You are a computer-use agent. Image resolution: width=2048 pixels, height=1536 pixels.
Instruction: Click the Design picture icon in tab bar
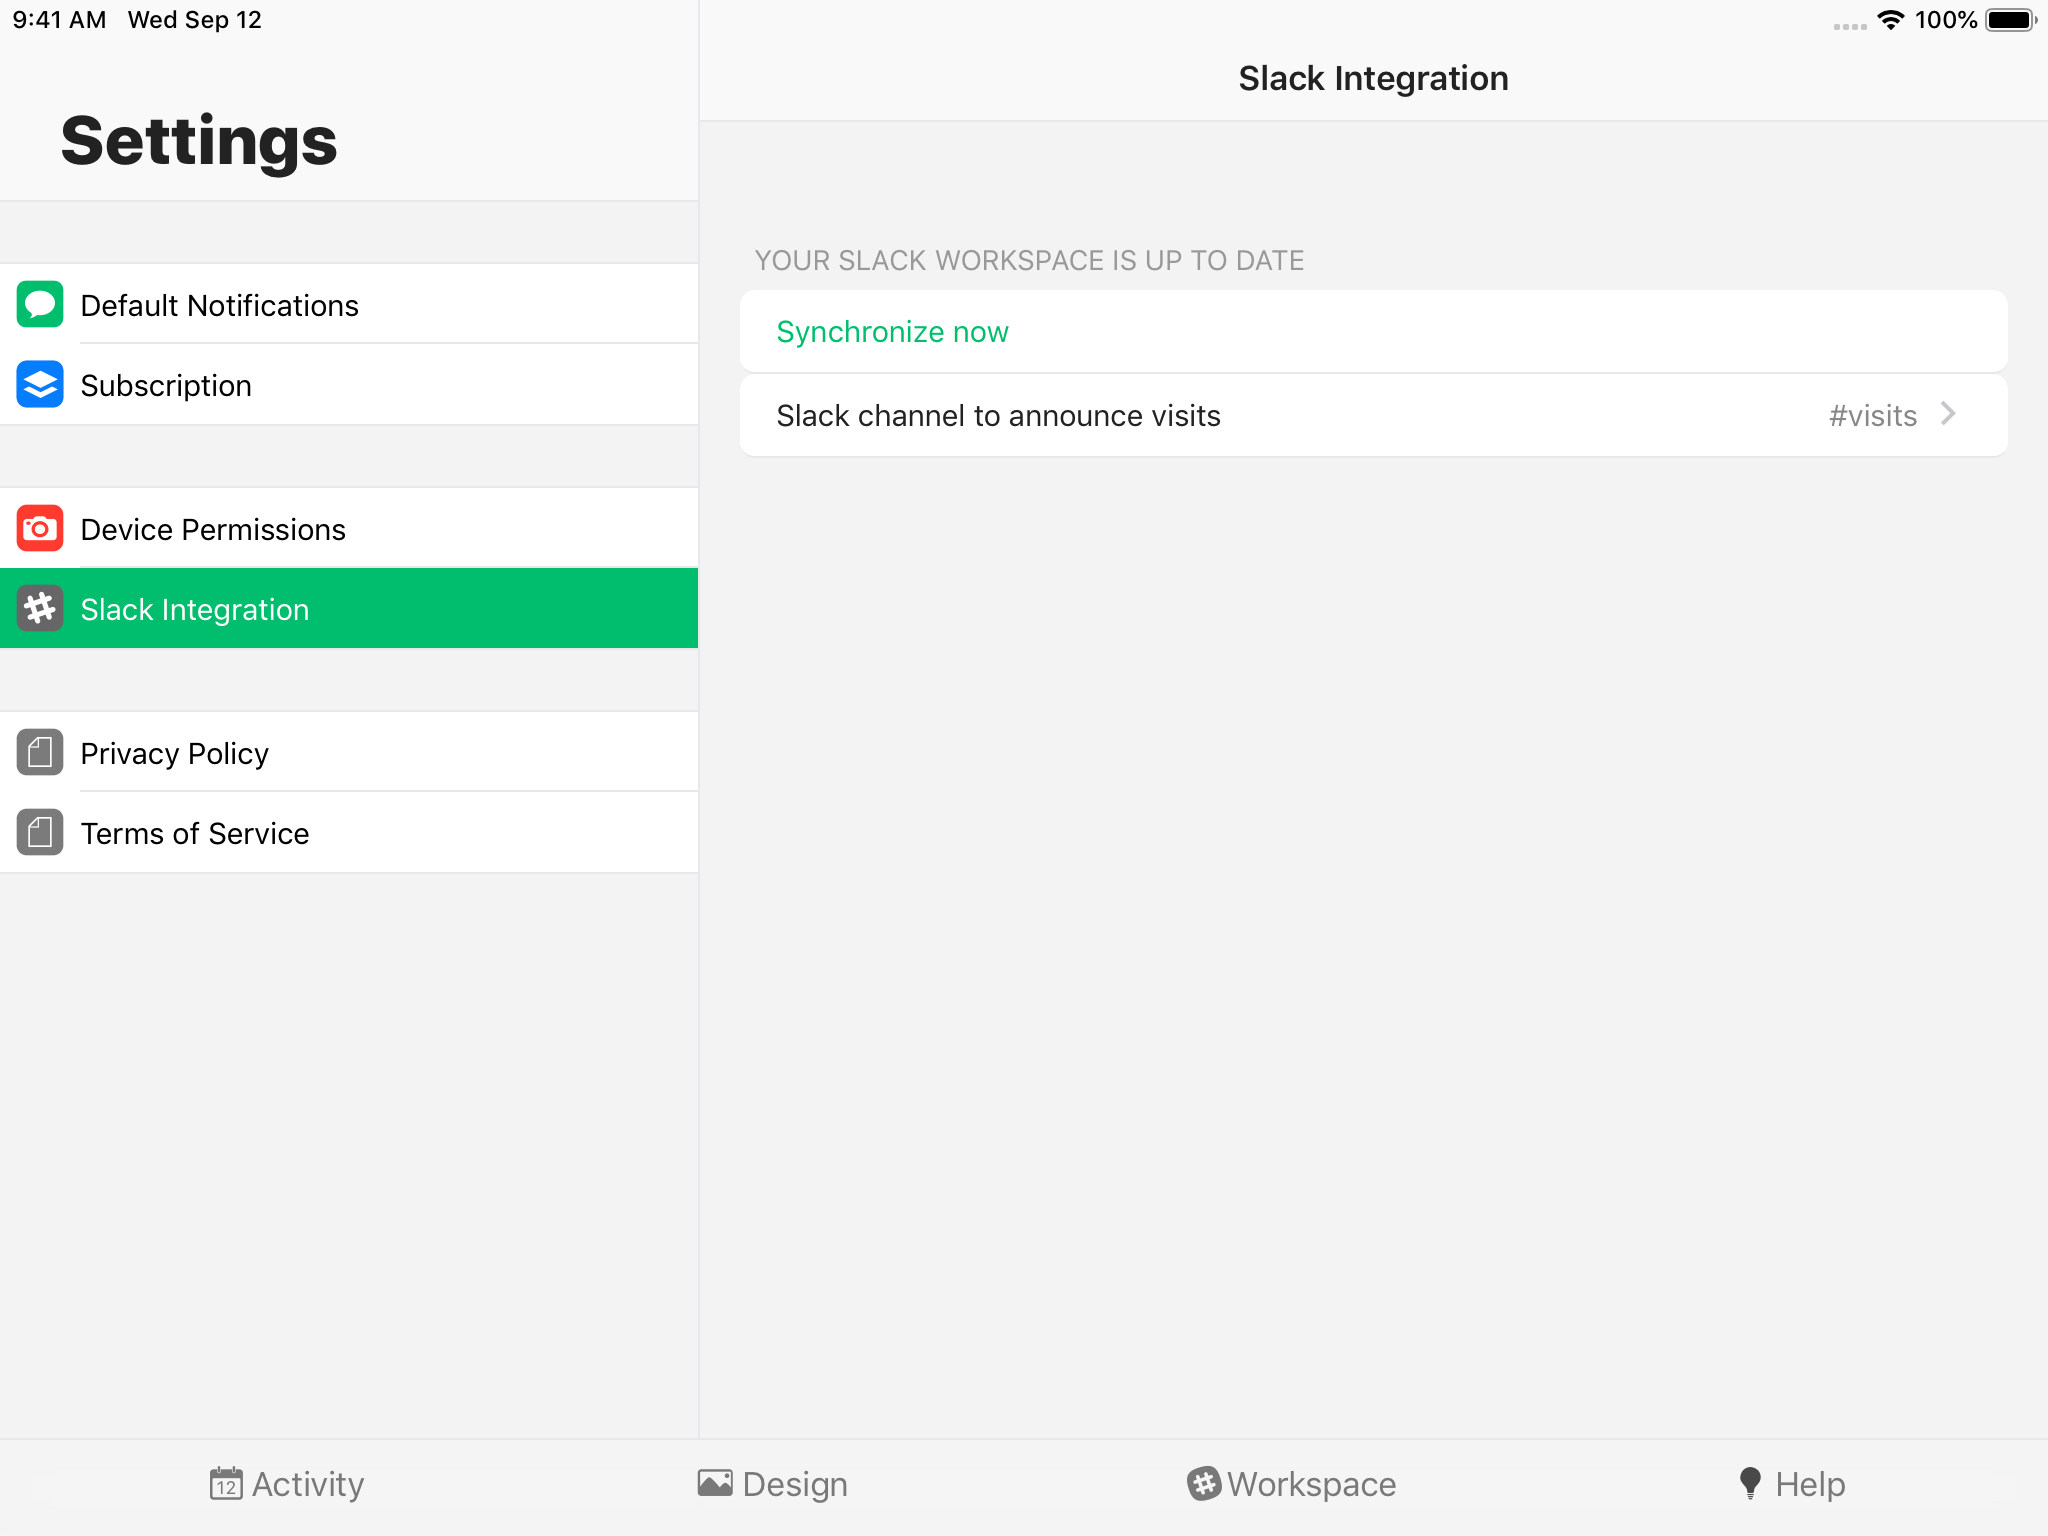[x=715, y=1483]
